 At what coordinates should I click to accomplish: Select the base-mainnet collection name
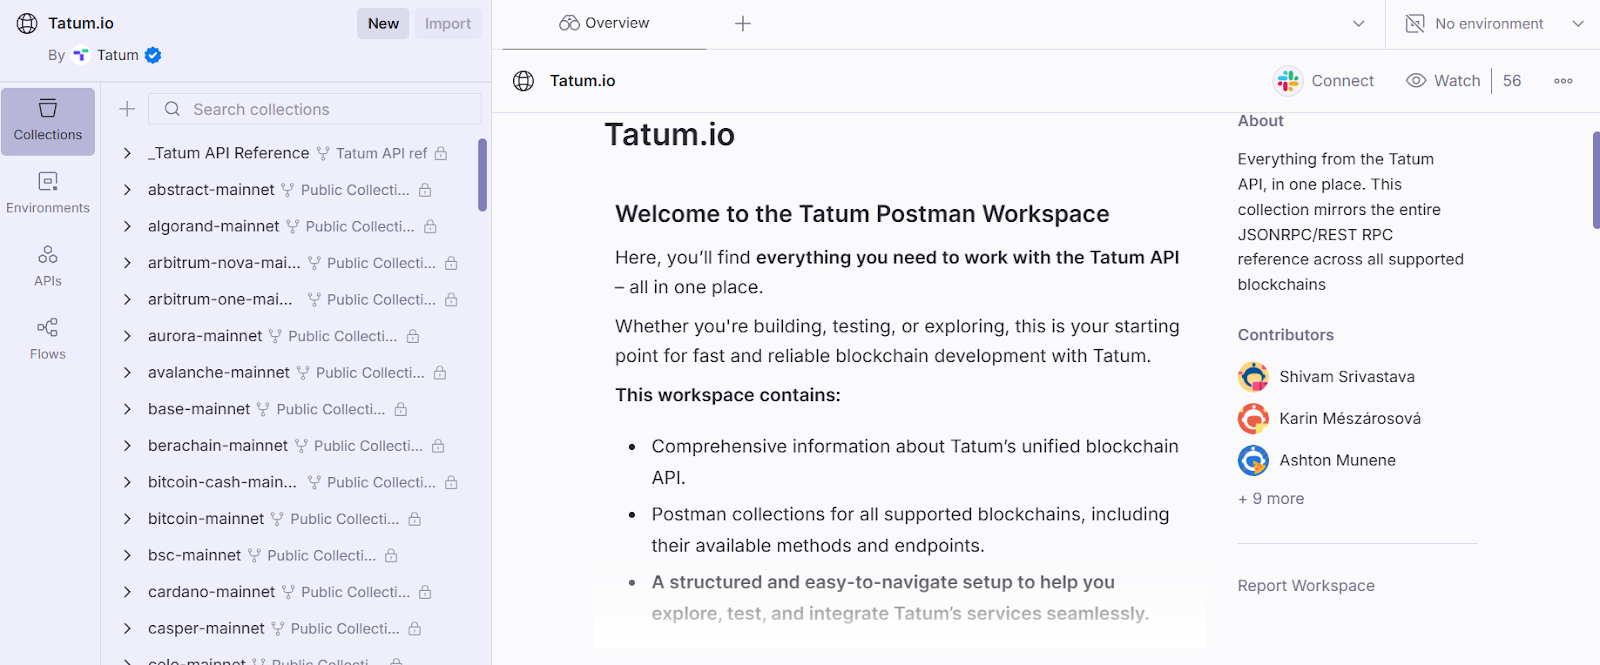[199, 409]
